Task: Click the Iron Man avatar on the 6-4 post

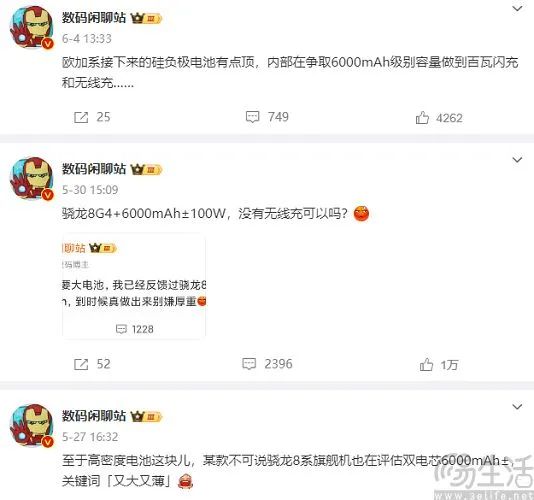Action: 32,27
